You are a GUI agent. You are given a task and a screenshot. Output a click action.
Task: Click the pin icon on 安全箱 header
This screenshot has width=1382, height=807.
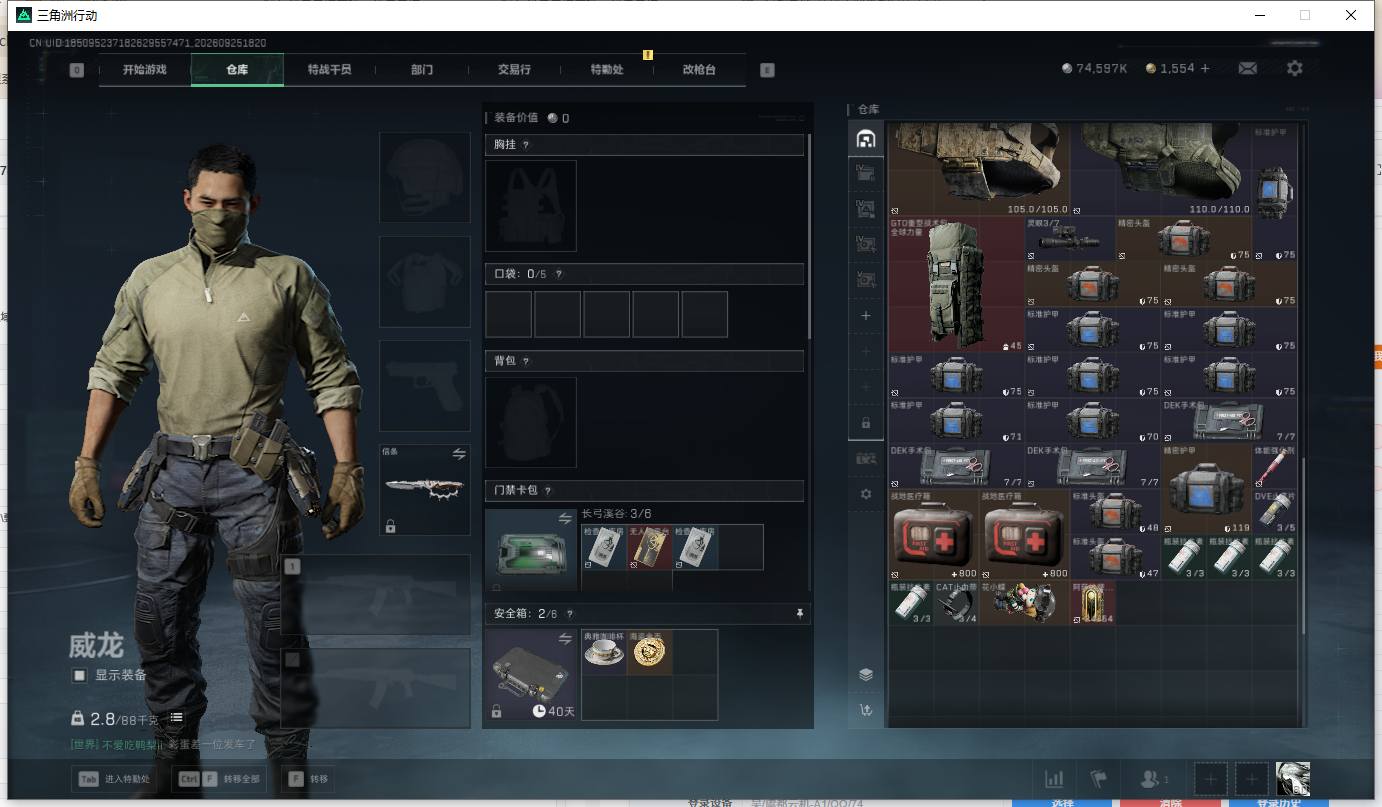coord(799,613)
